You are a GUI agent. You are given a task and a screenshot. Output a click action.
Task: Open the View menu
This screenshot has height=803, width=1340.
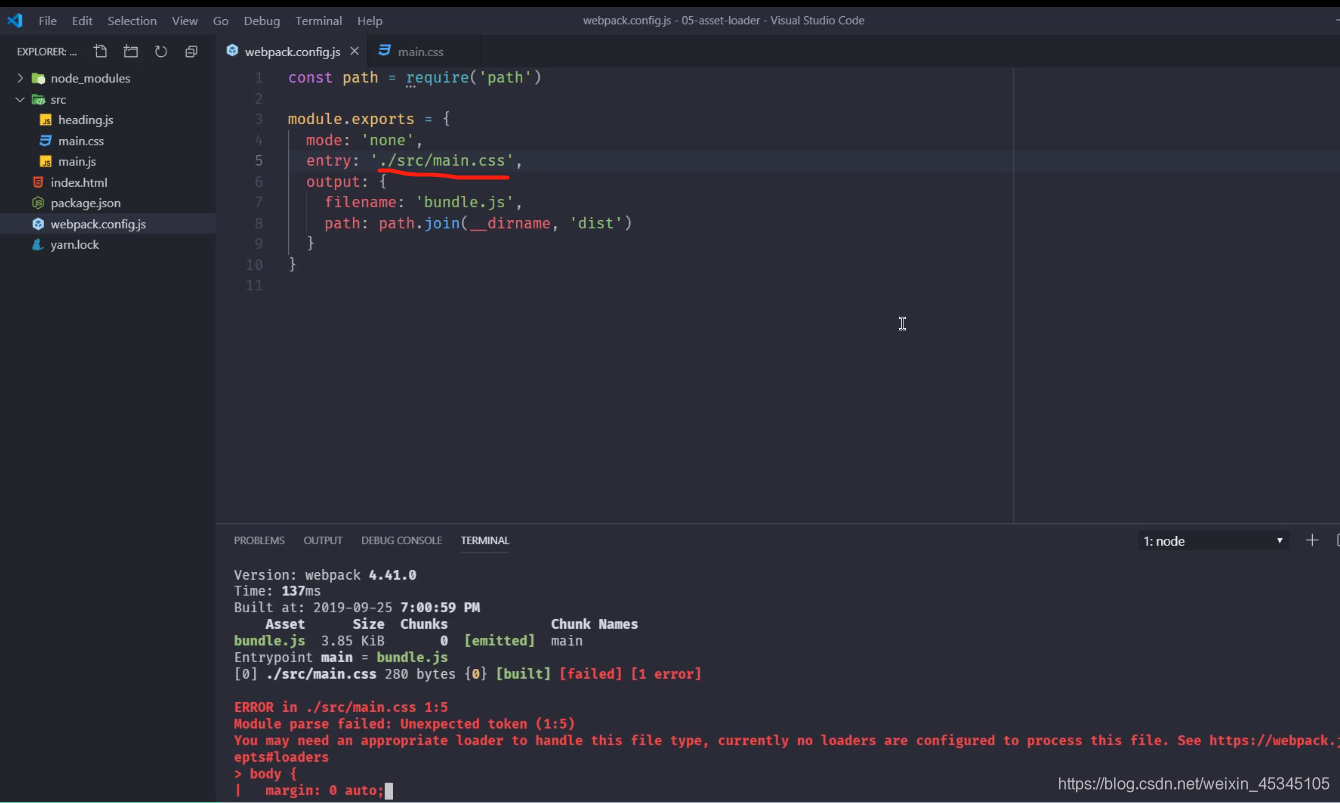(x=185, y=21)
